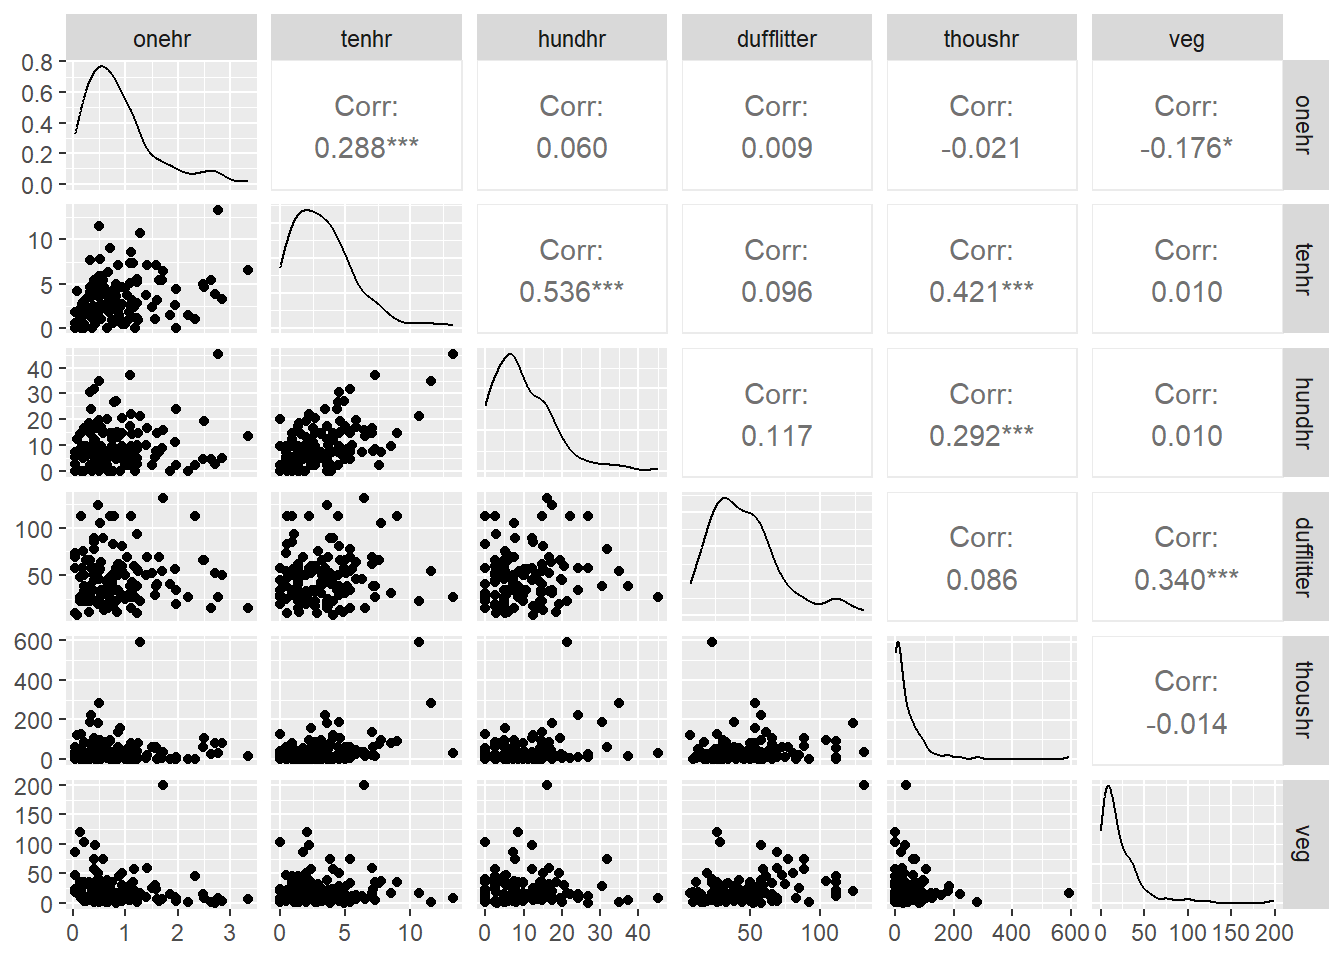Click the hundhr versus tenhr scatter plot
Viewport: 1344px width, 960px height.
pos(366,412)
